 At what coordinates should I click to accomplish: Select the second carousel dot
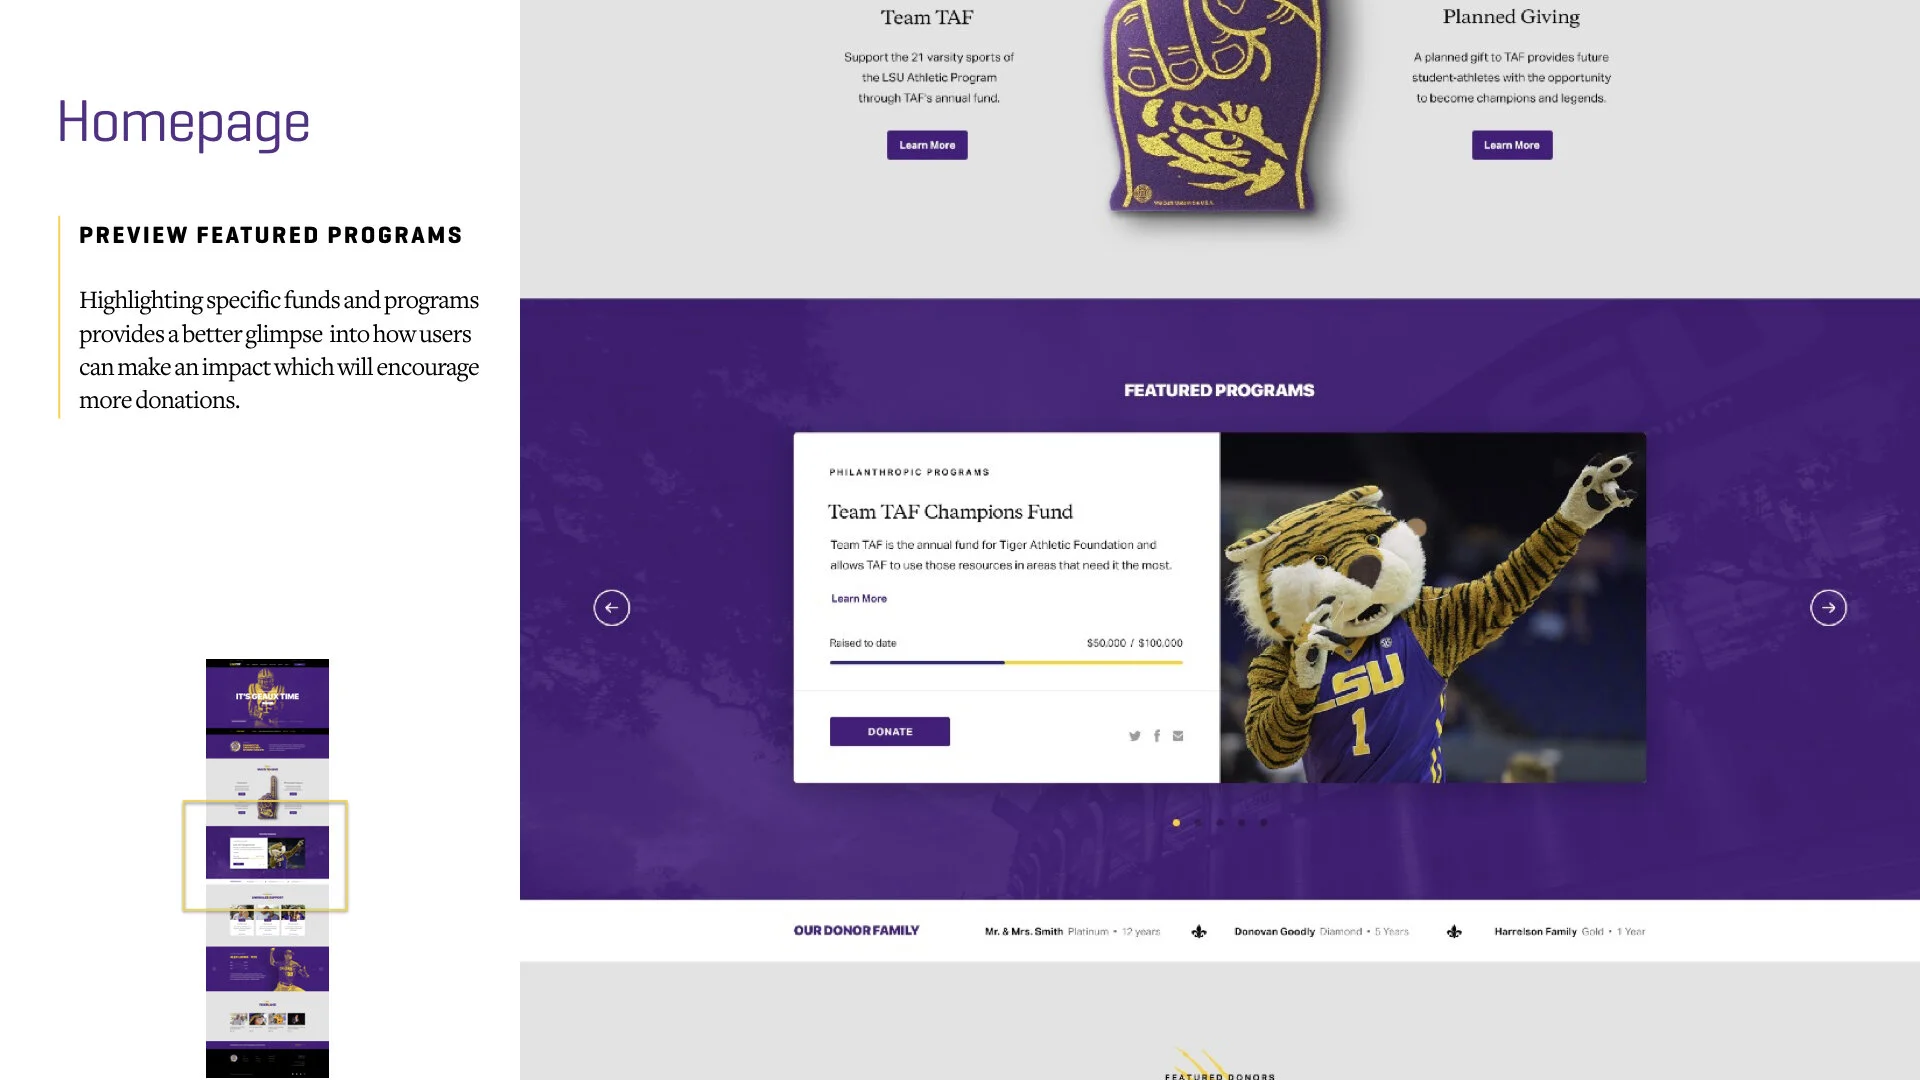click(1198, 823)
